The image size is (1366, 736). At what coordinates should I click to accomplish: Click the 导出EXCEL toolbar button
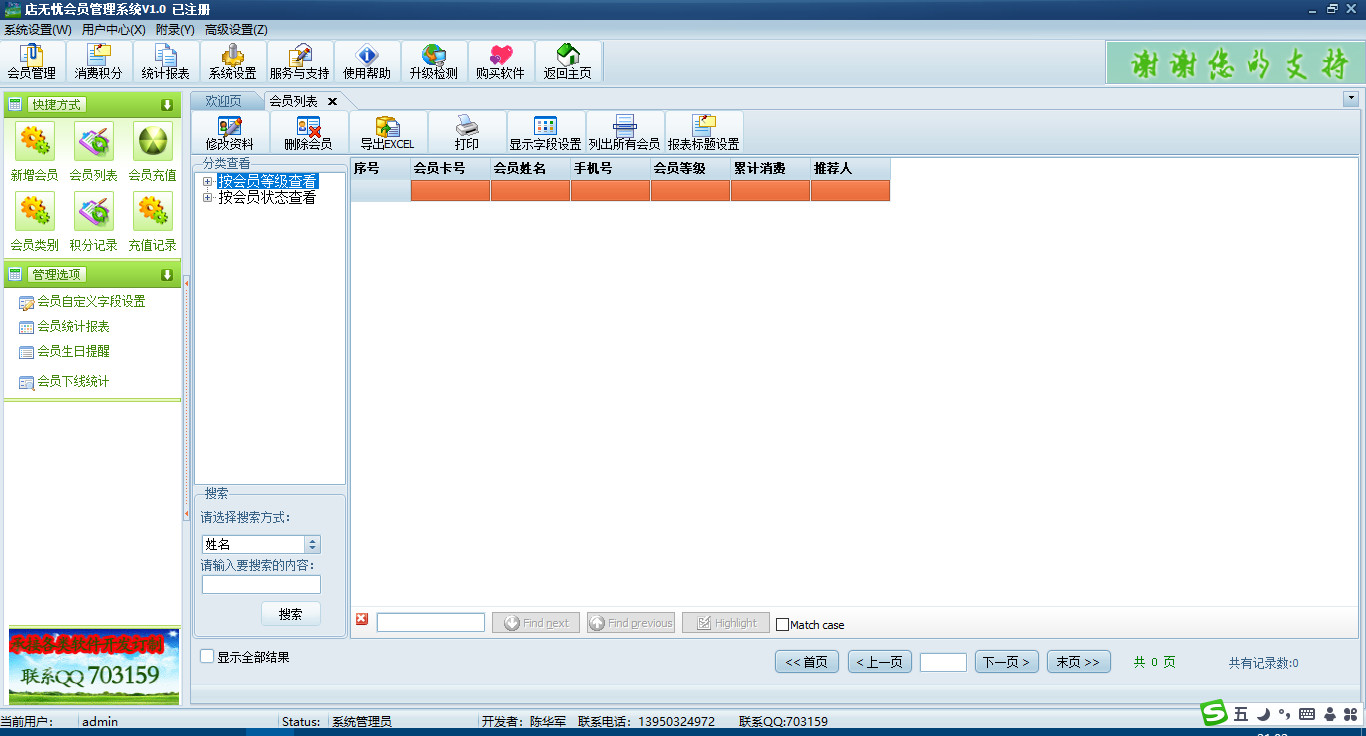387,132
